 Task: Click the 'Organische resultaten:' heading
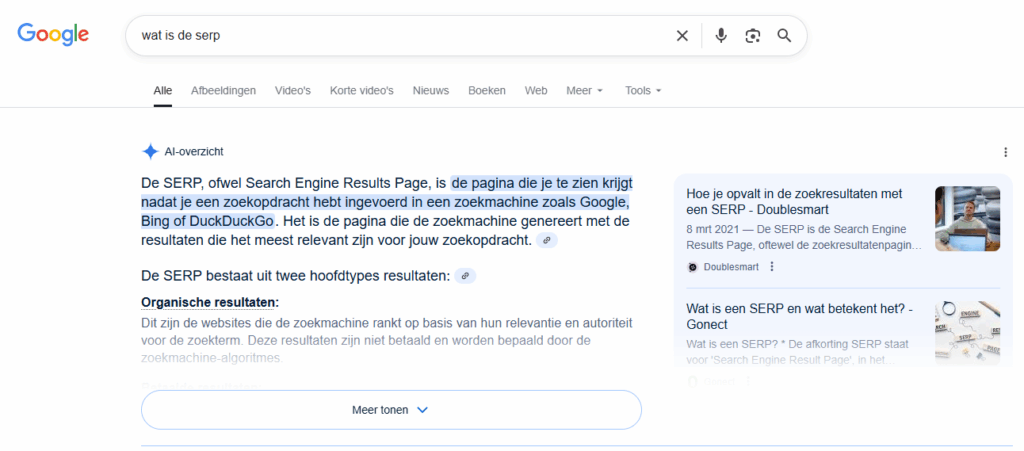210,303
